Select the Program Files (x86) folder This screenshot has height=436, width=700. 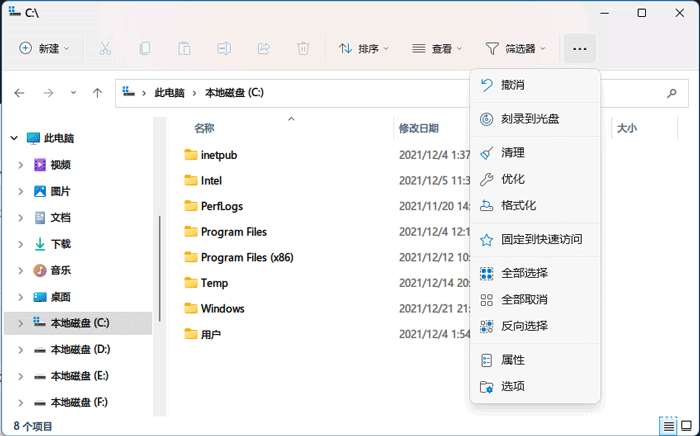tap(247, 257)
